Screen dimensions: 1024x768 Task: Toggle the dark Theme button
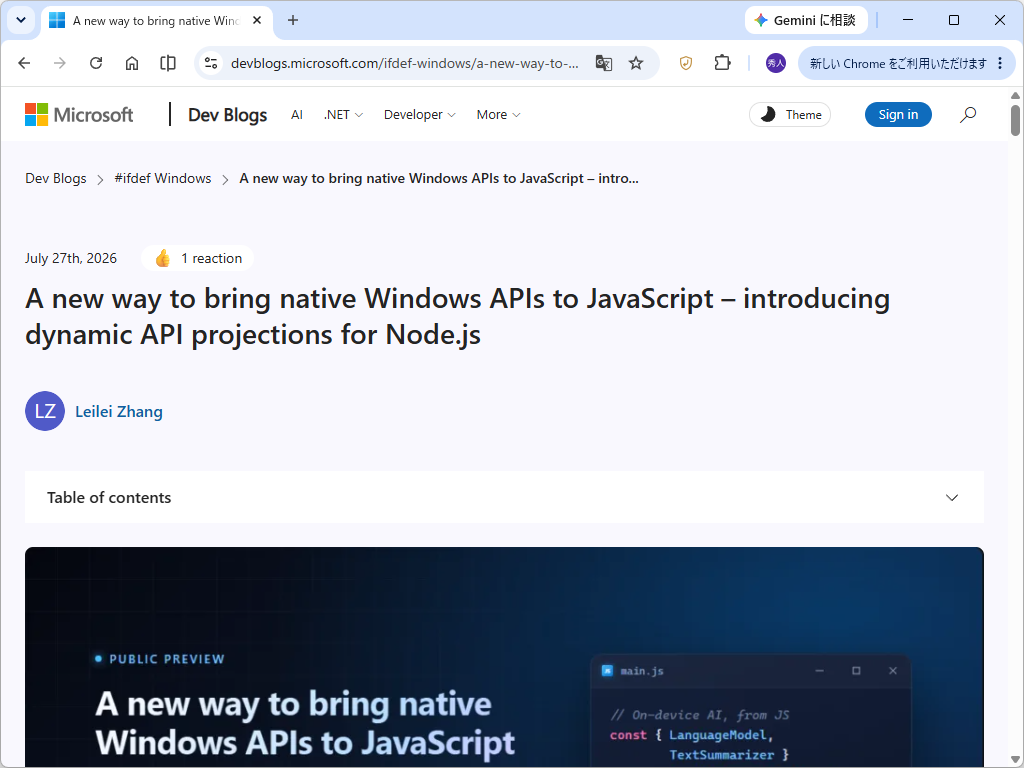click(790, 115)
